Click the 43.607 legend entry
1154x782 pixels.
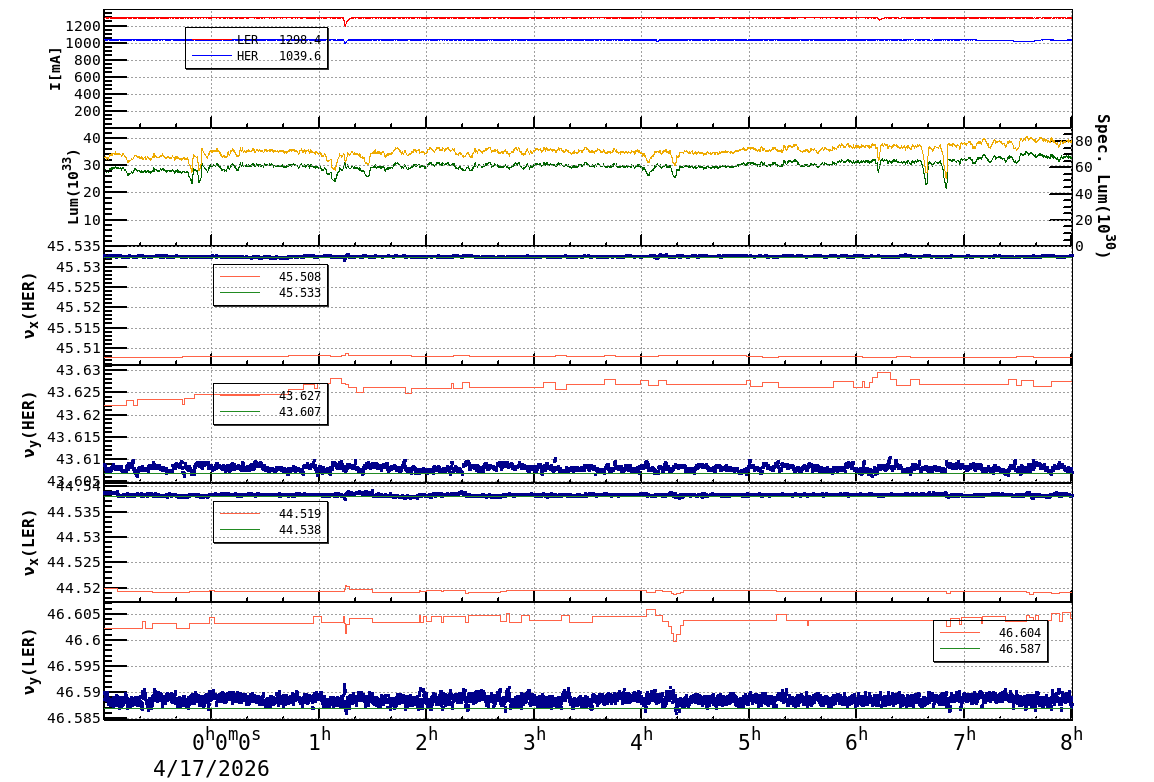(299, 412)
